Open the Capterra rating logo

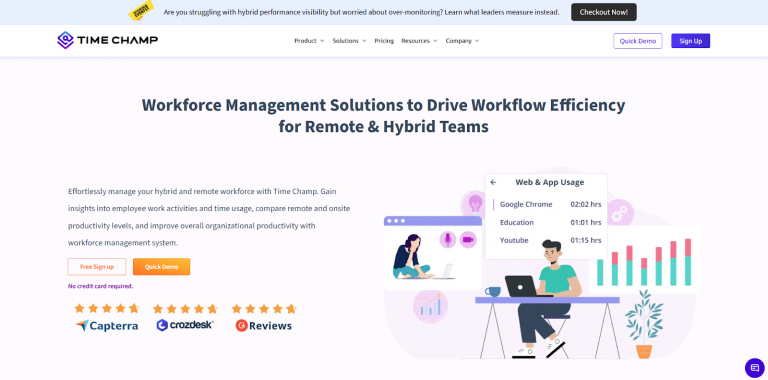(107, 326)
